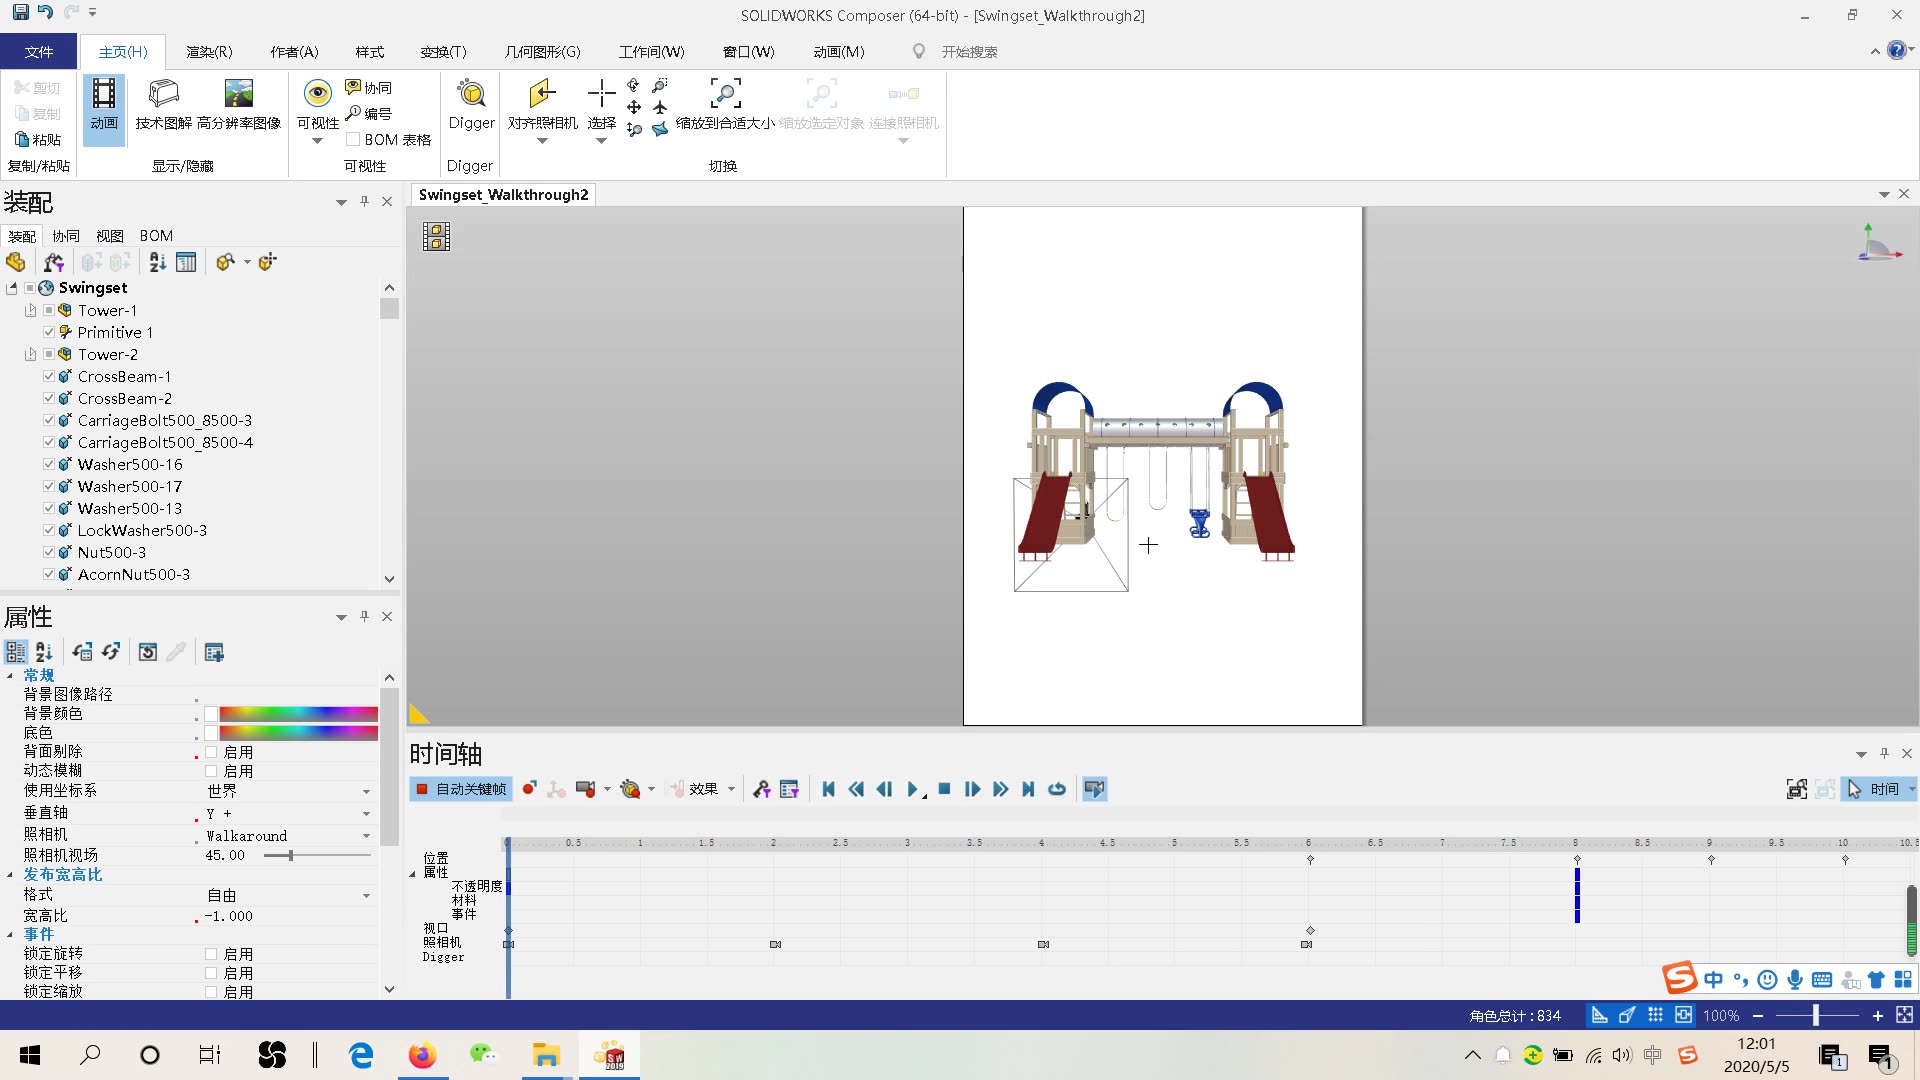
Task: Open Firefox from the taskbar
Action: click(x=422, y=1055)
